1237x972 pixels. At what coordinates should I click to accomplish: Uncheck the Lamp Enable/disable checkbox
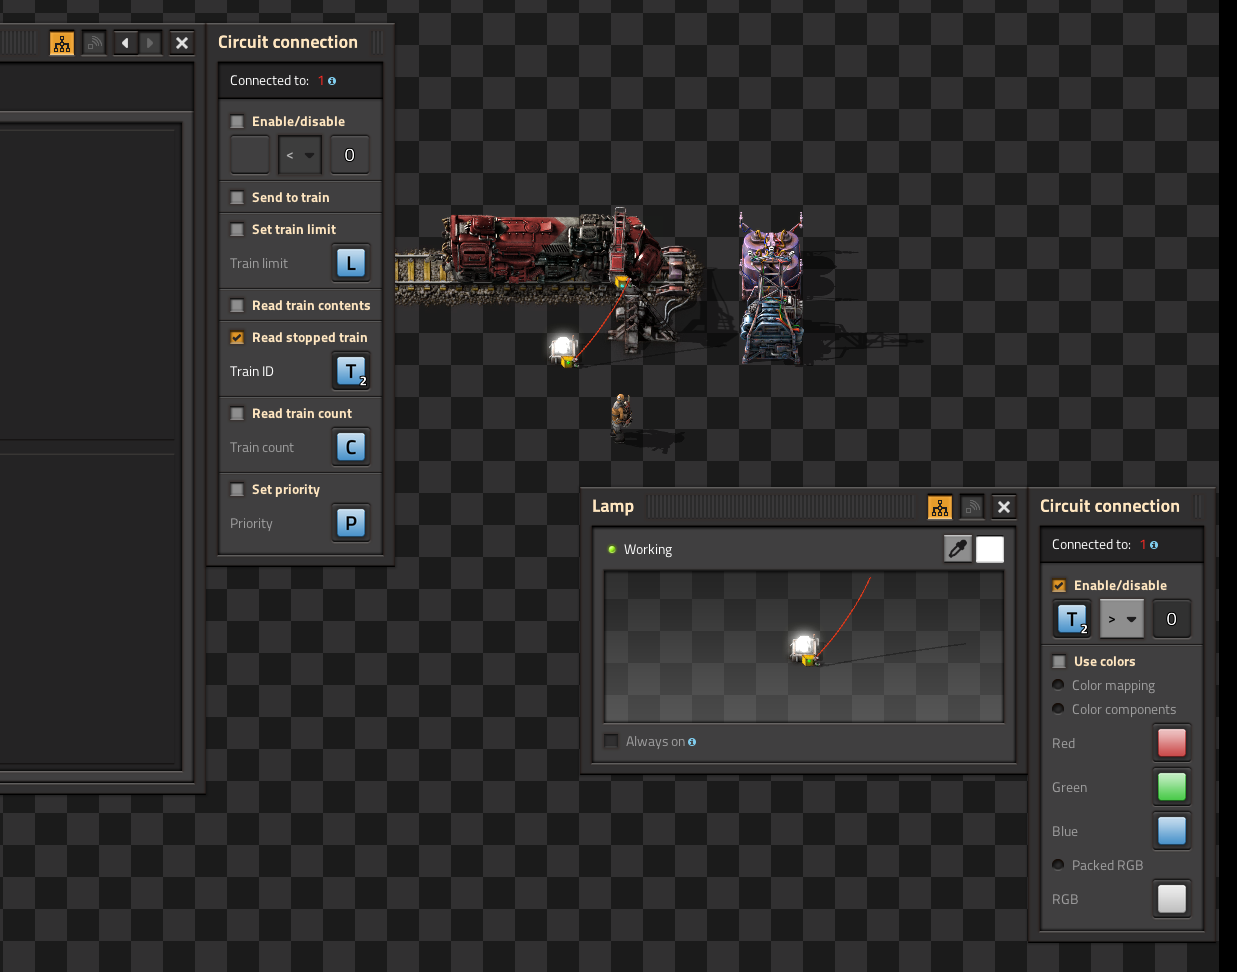coord(1059,585)
